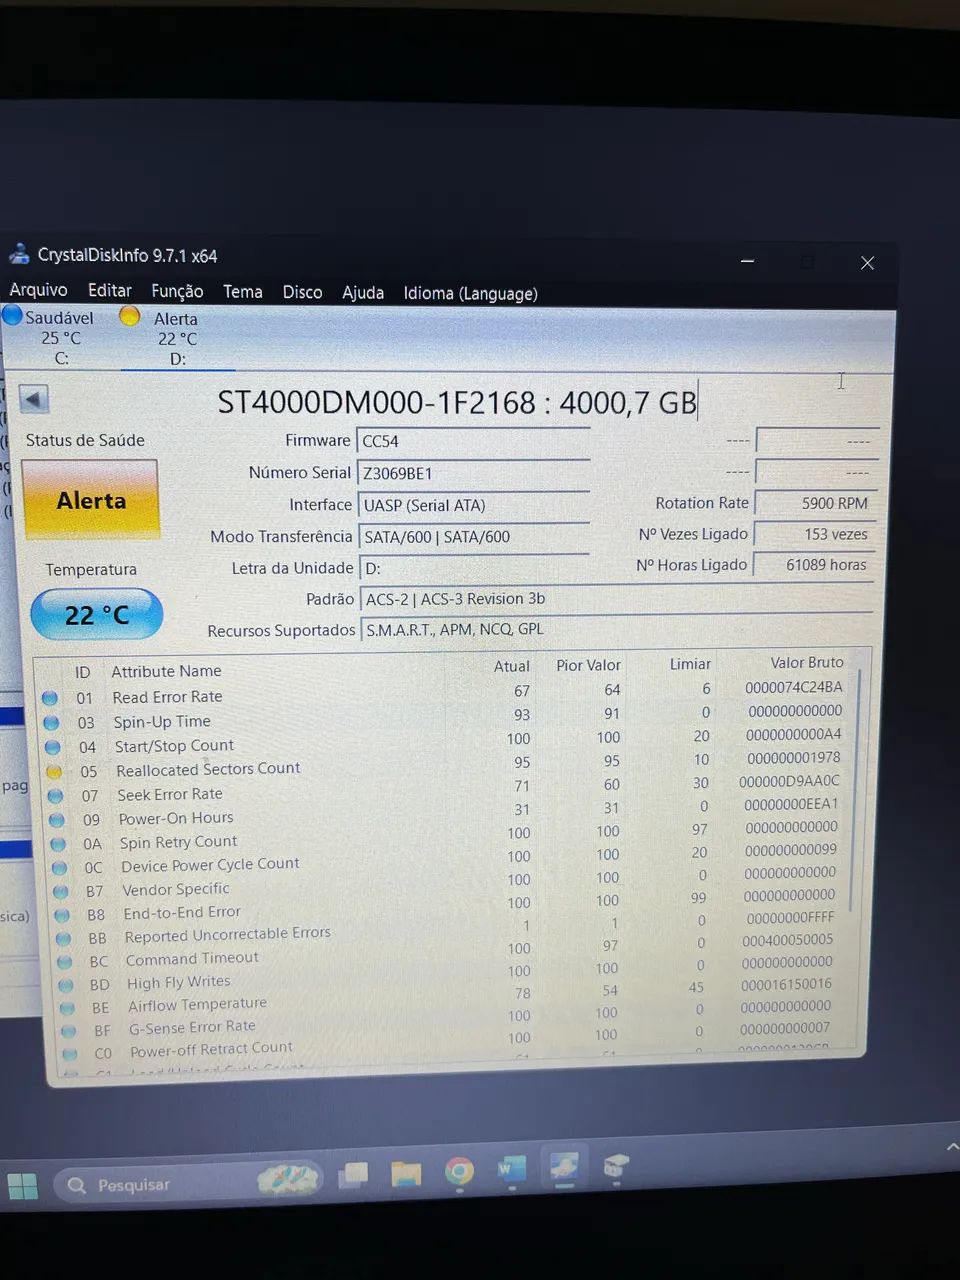Click the blue status dot for Spin-Up Time
Image resolution: width=960 pixels, height=1280 pixels.
(51, 722)
